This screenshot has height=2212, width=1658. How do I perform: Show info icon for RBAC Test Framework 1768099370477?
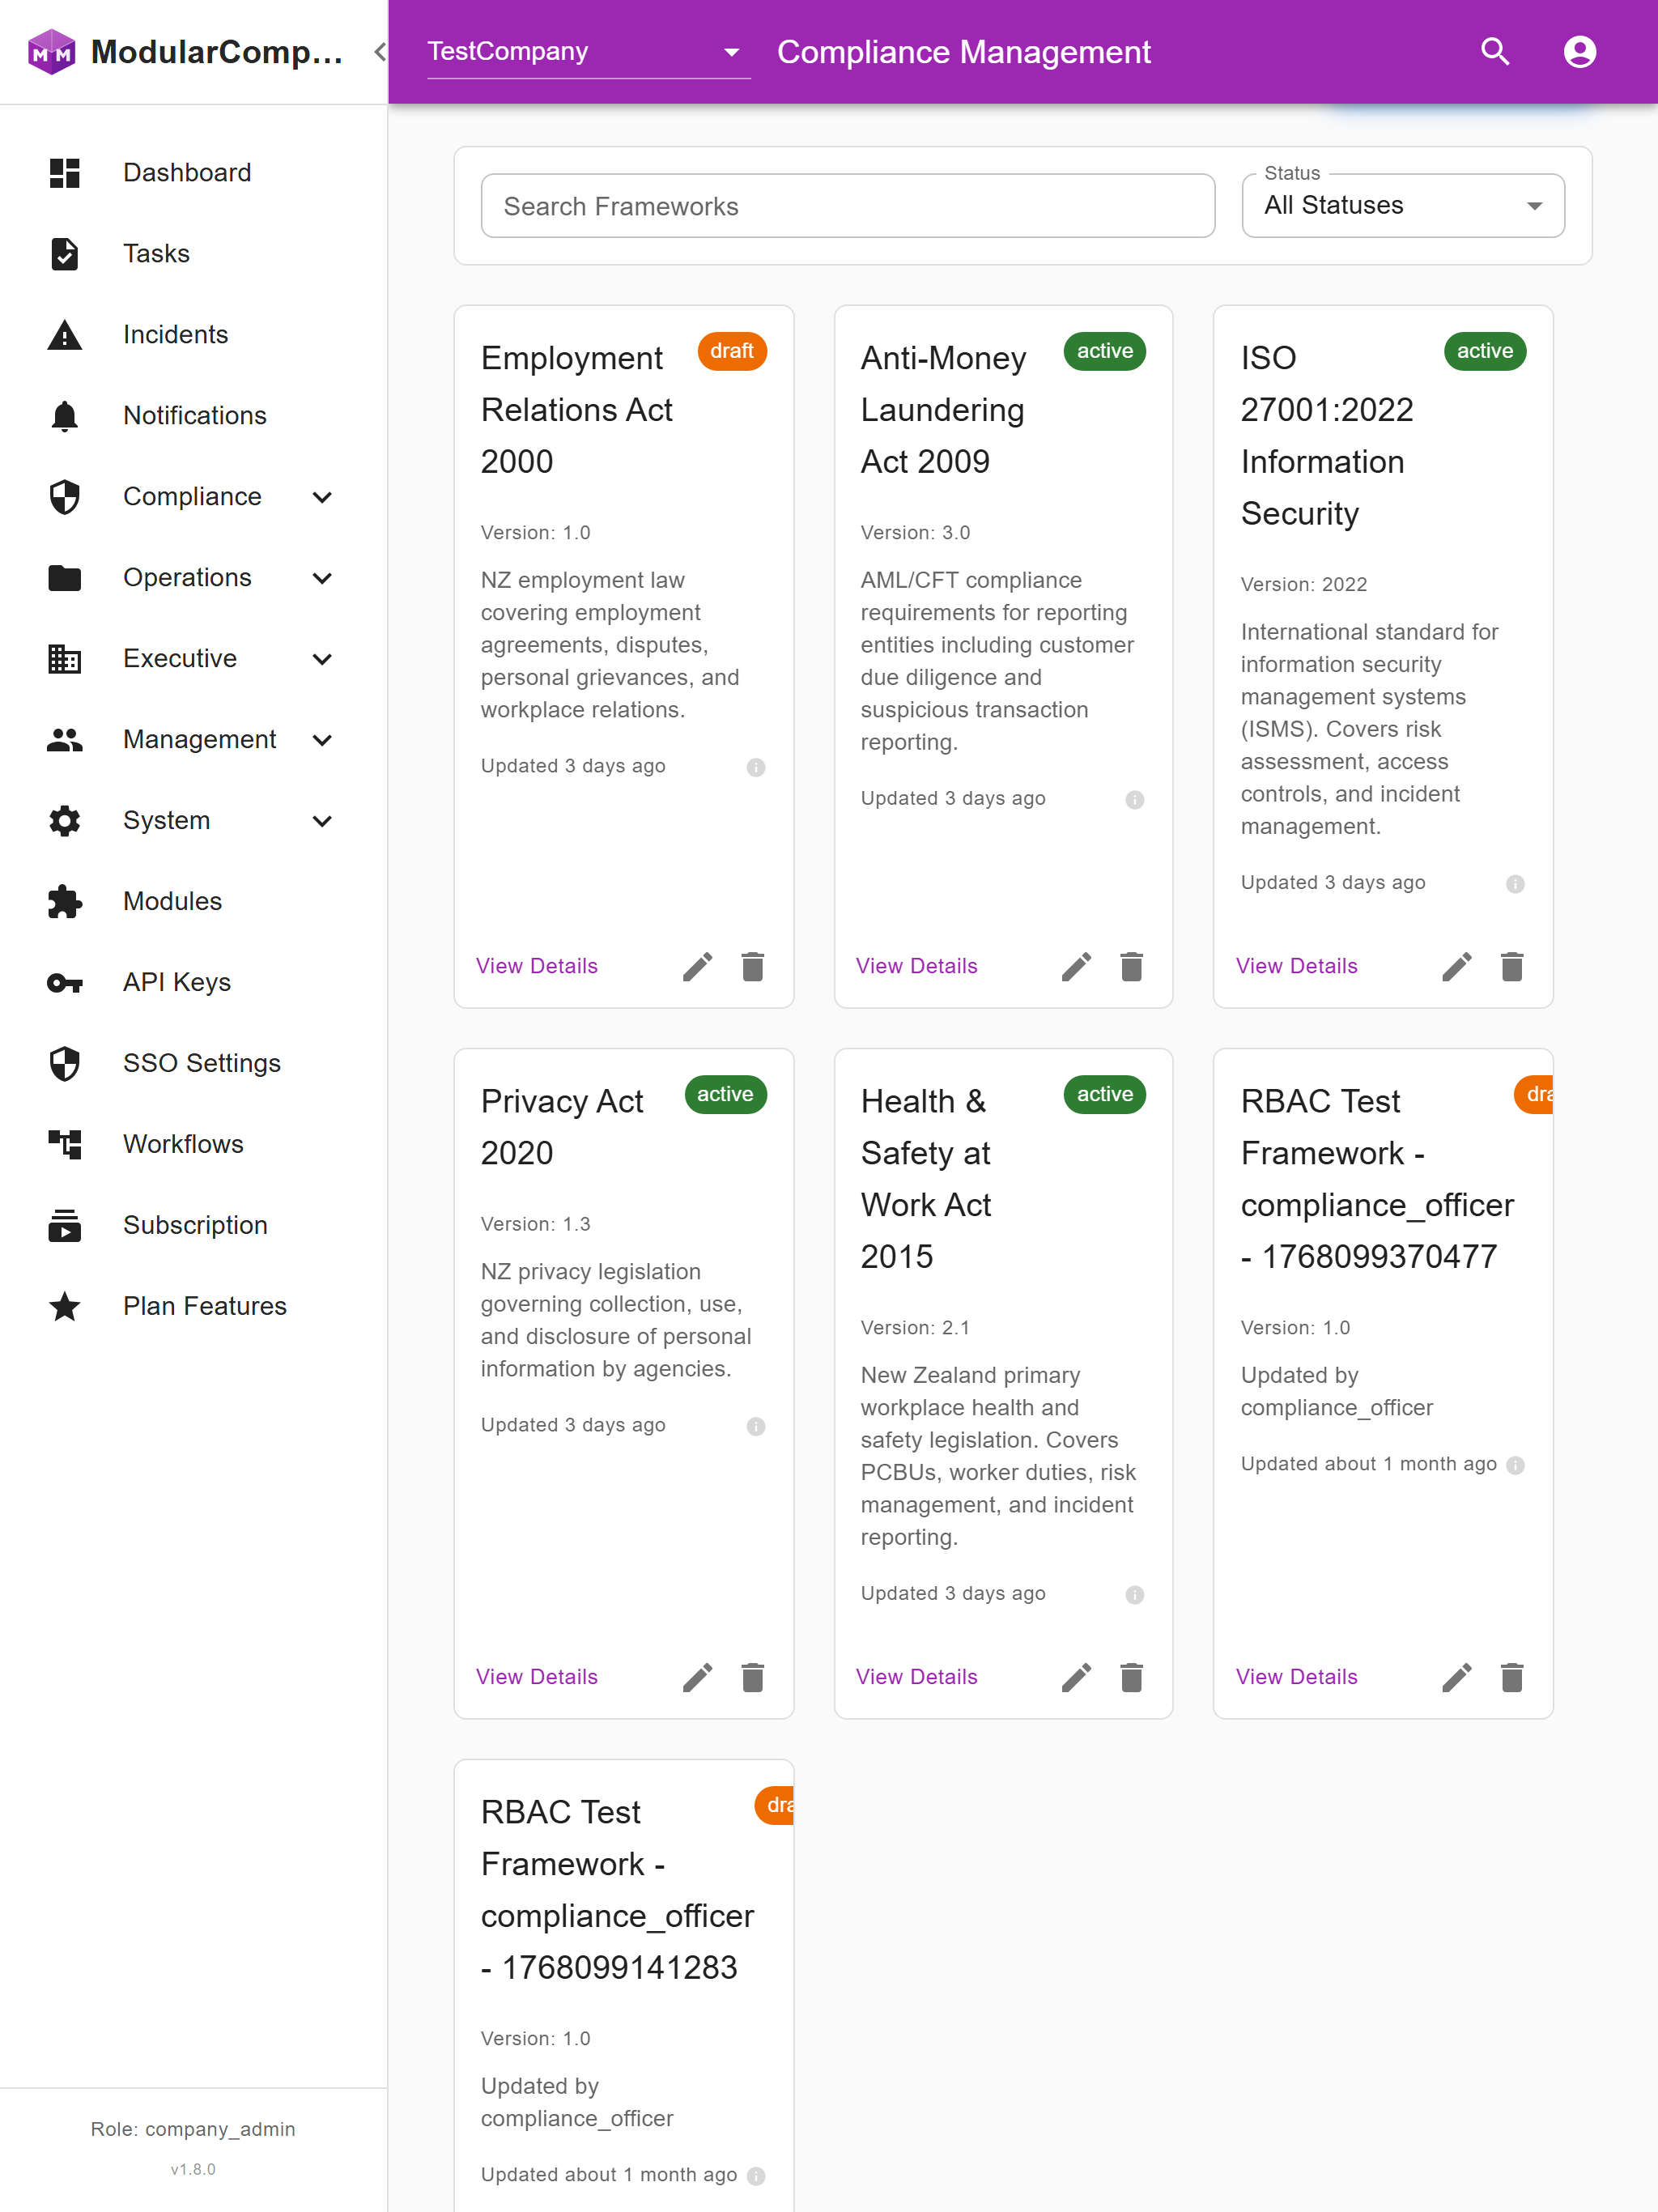coord(1515,1465)
